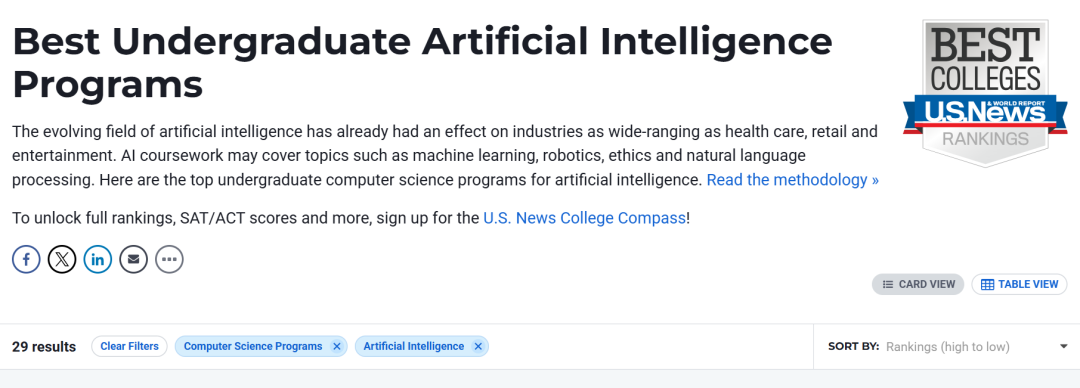The height and width of the screenshot is (388, 1080).
Task: Click the Best Colleges rankings badge
Action: pos(985,93)
